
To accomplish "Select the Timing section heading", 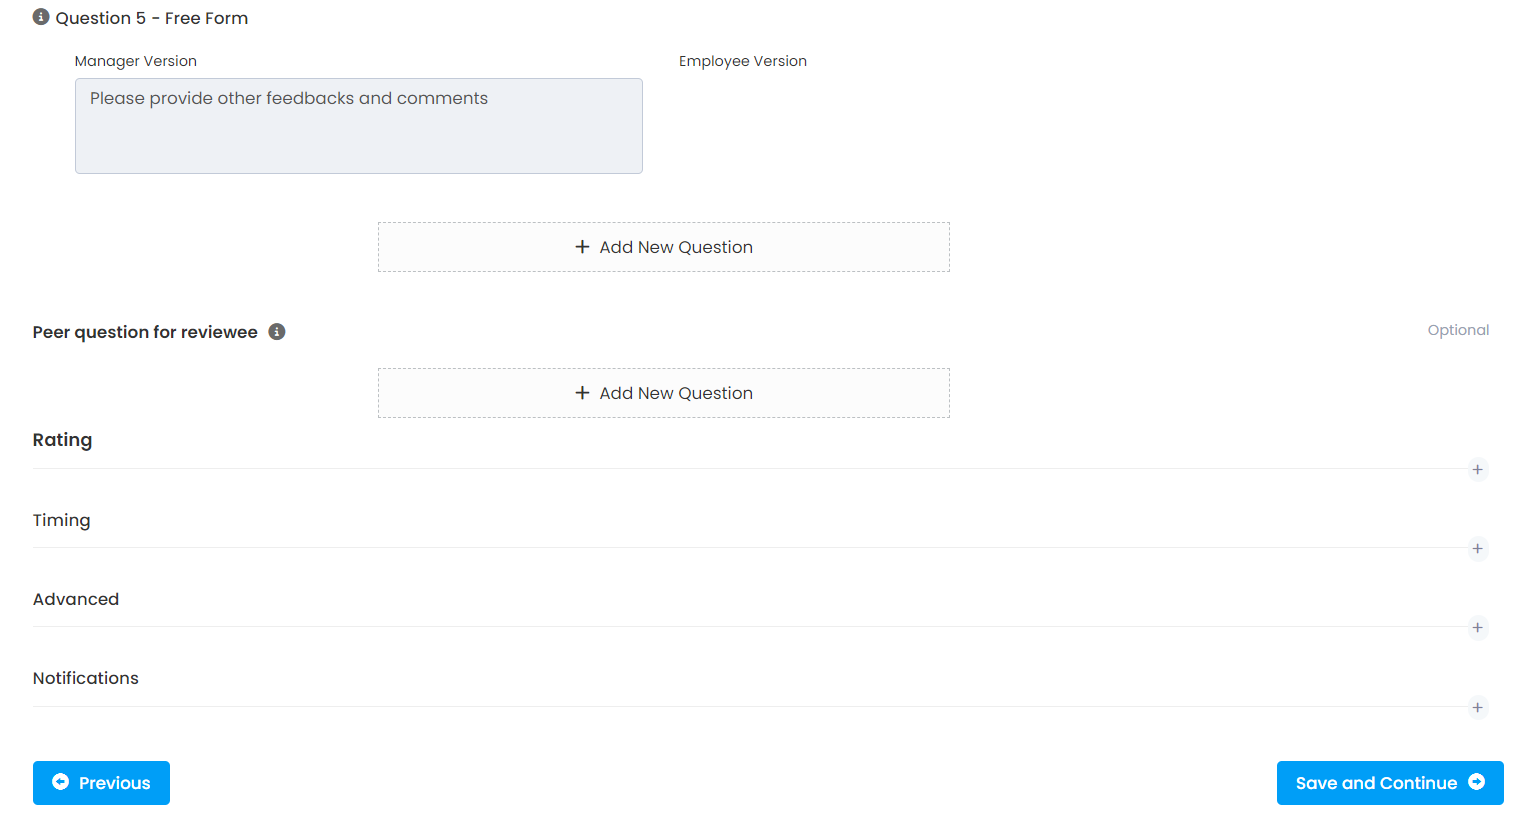I will (61, 520).
